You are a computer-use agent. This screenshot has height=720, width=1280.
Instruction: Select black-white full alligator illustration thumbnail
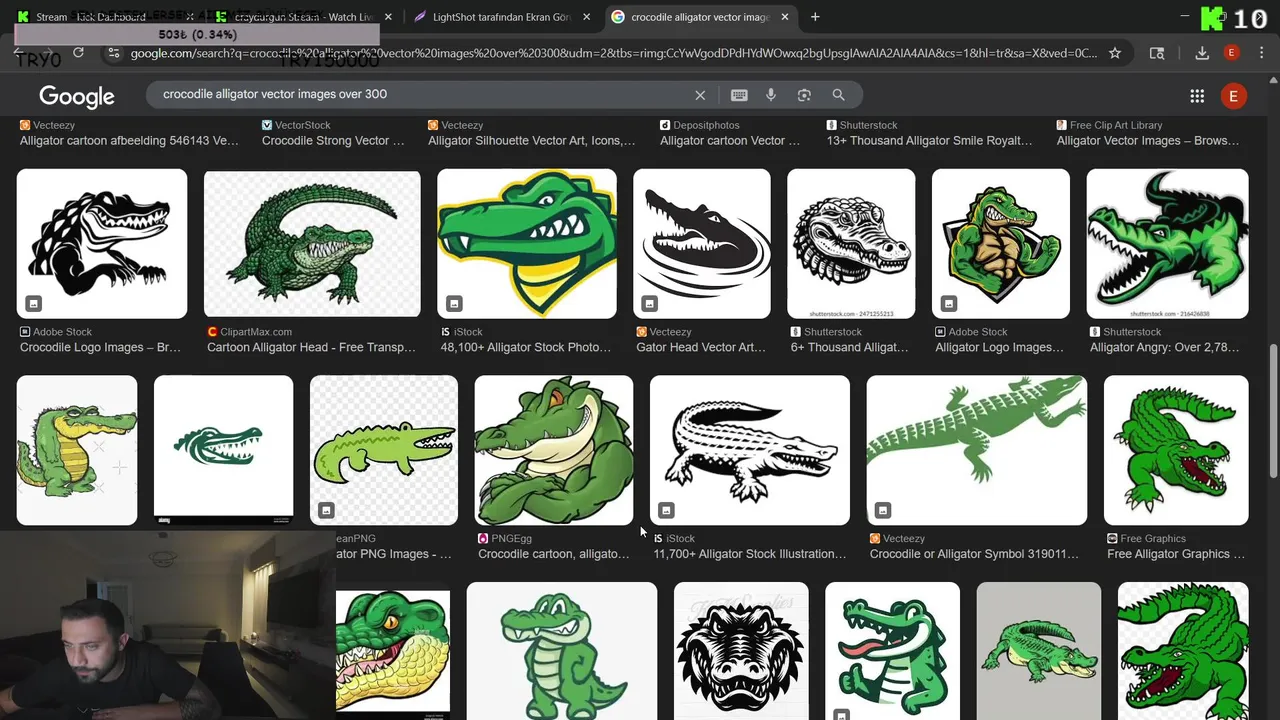point(750,450)
